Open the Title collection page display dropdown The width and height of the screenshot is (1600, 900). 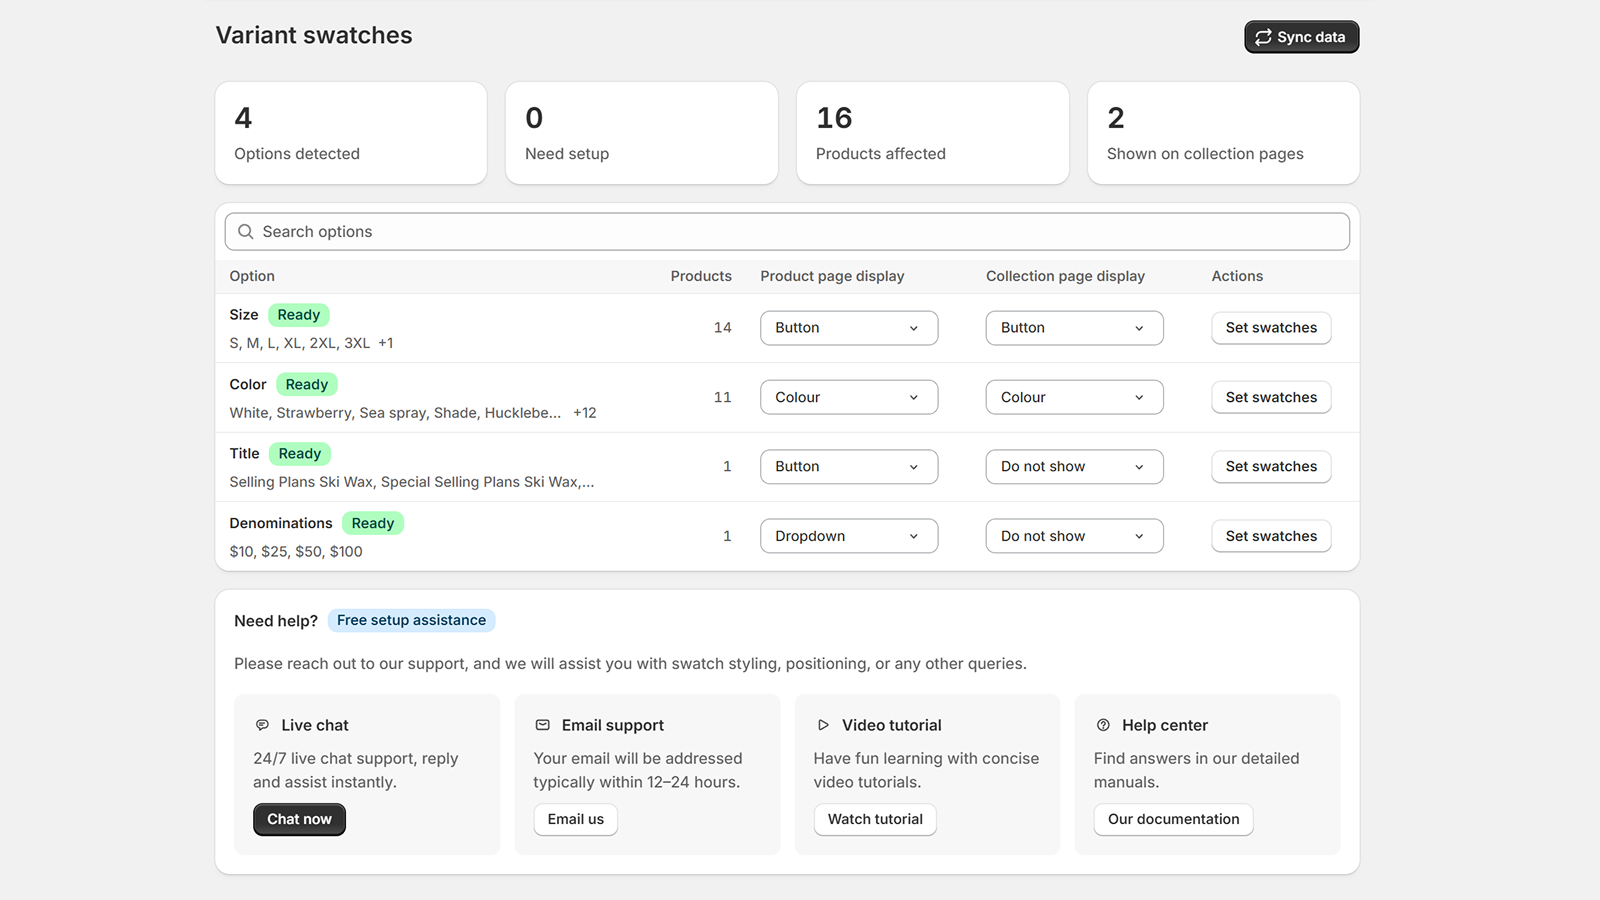(x=1075, y=467)
